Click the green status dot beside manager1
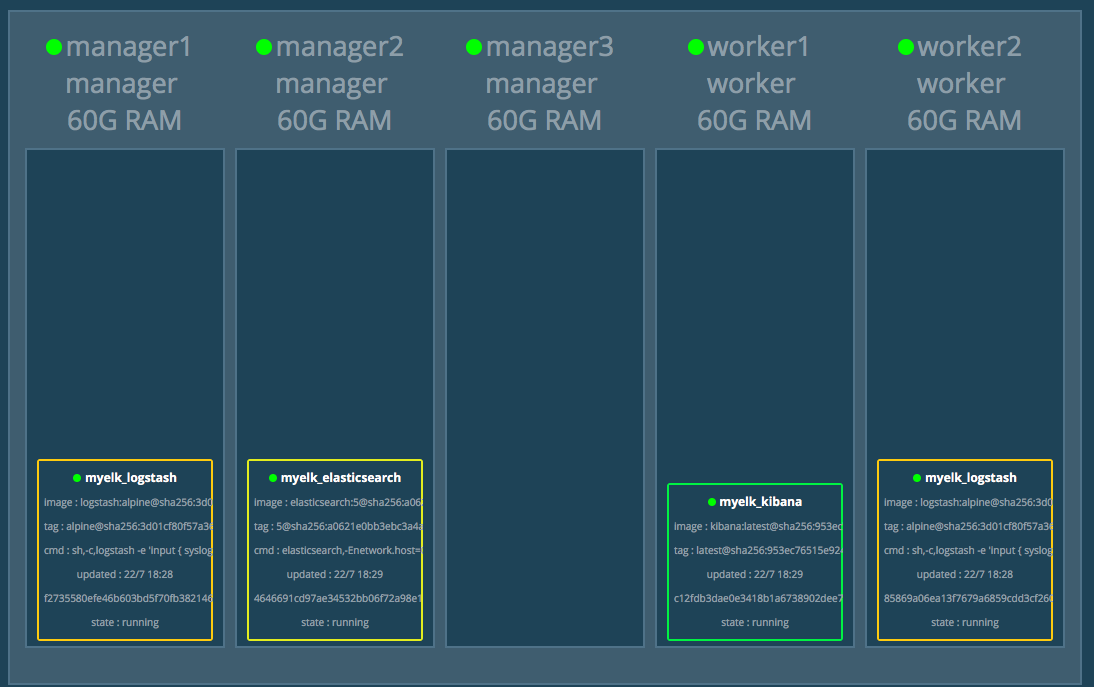 coord(54,47)
